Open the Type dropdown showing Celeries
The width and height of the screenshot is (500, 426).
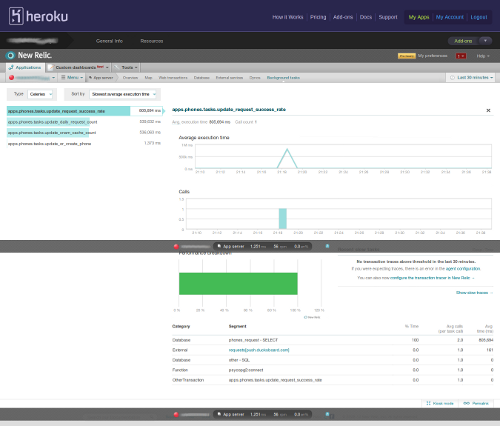(40, 94)
